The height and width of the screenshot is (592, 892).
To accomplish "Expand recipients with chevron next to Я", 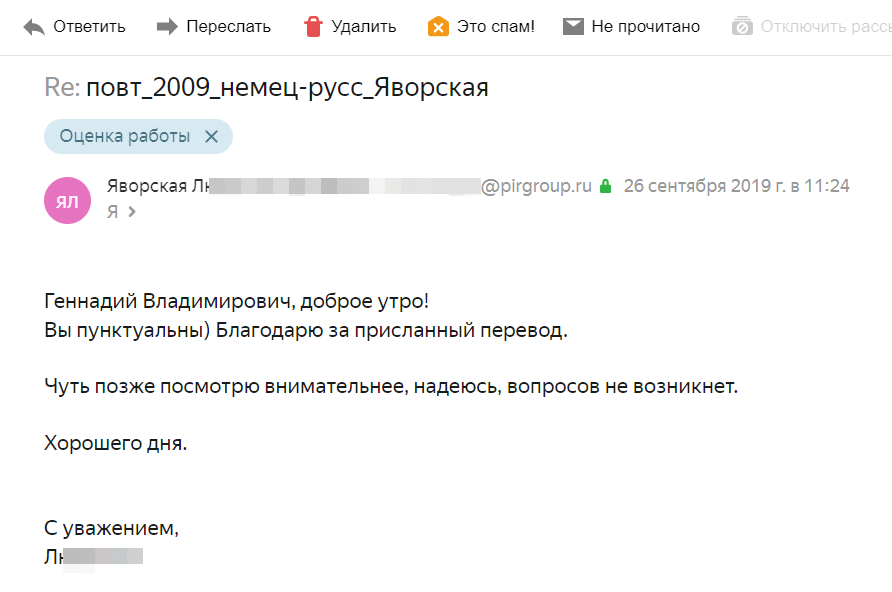I will tap(132, 212).
